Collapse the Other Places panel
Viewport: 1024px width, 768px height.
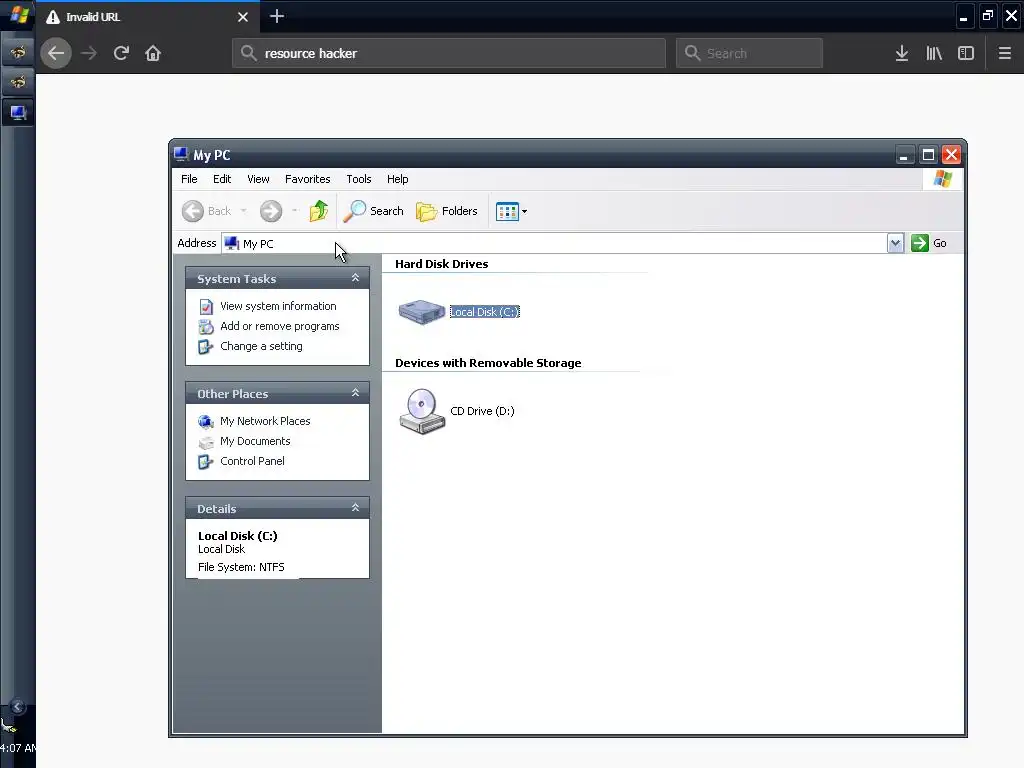click(x=355, y=393)
